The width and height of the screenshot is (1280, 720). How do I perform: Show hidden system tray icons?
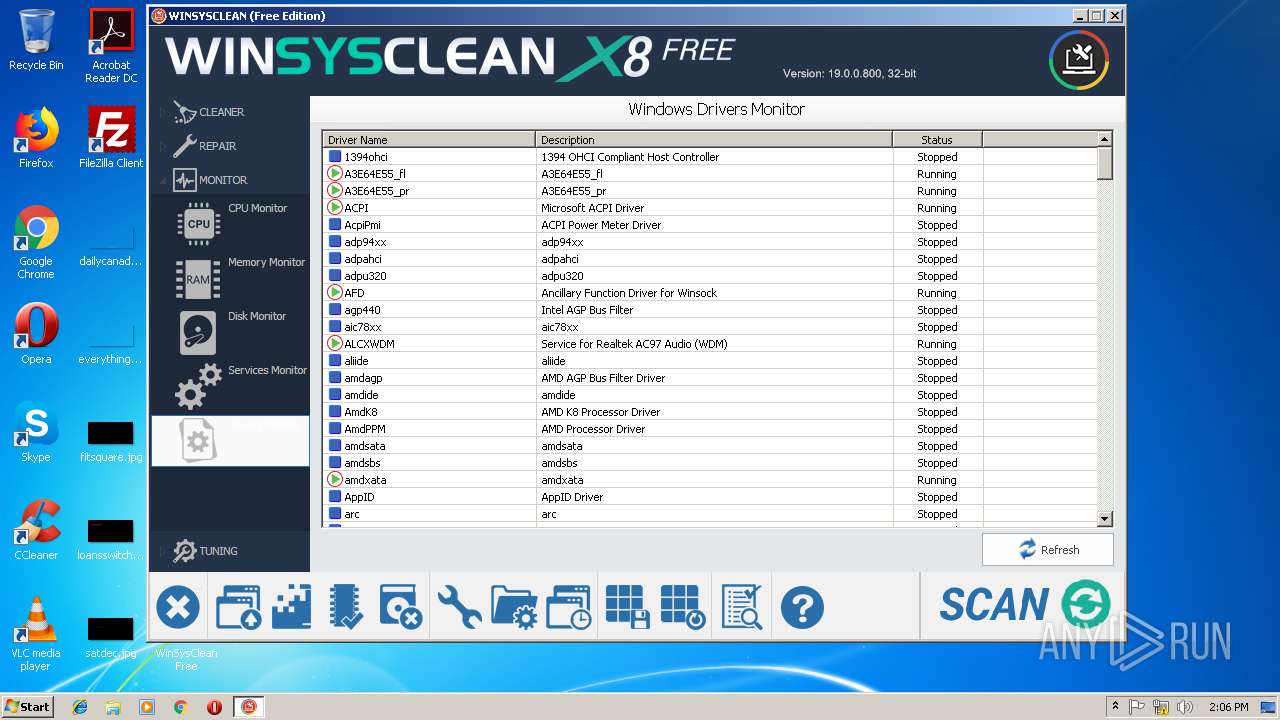tap(1115, 706)
